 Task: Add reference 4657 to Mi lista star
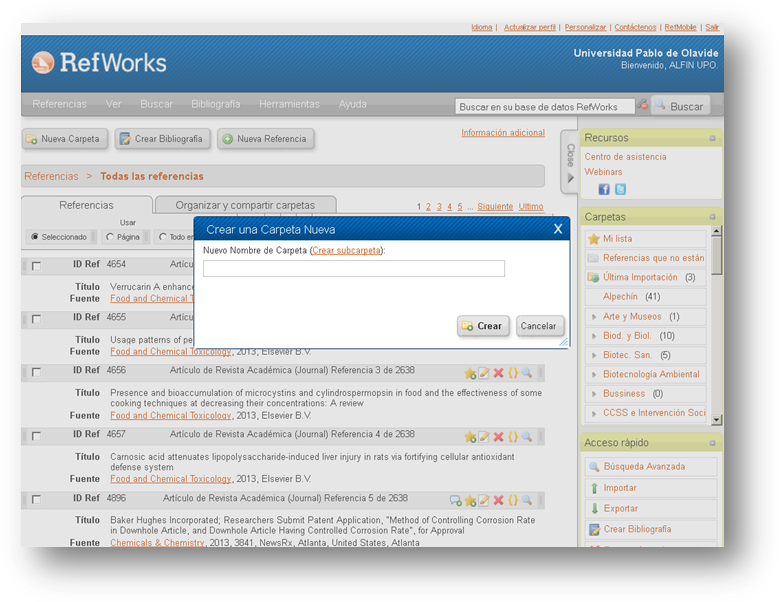470,437
